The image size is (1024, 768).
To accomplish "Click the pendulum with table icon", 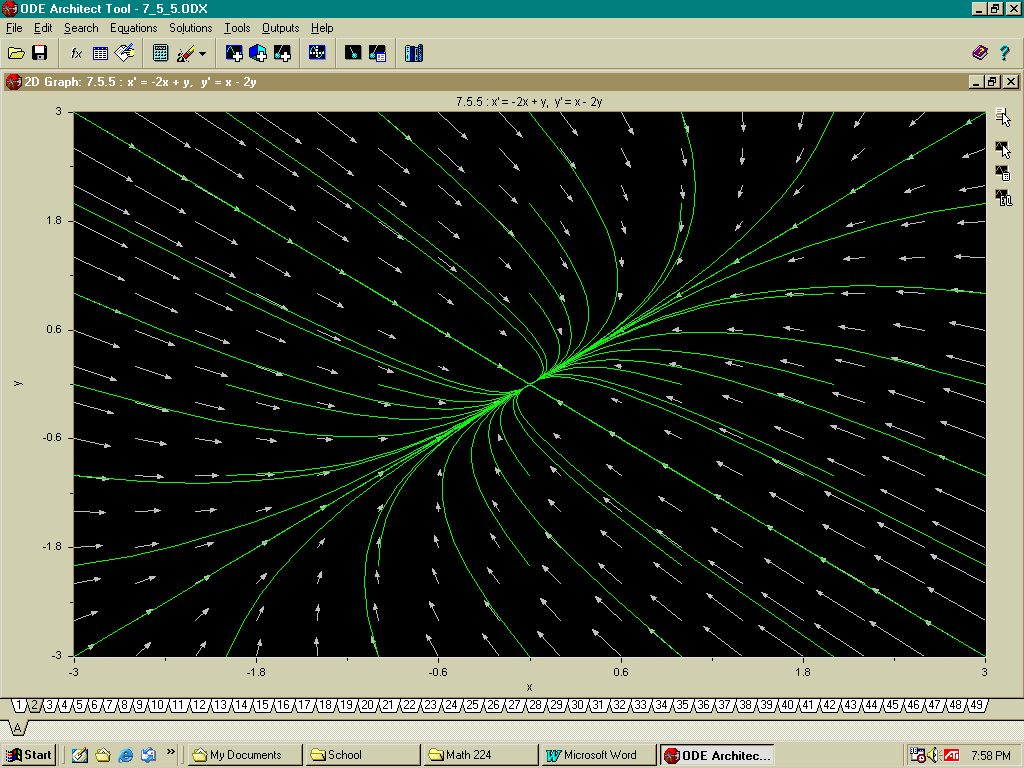I will point(377,53).
